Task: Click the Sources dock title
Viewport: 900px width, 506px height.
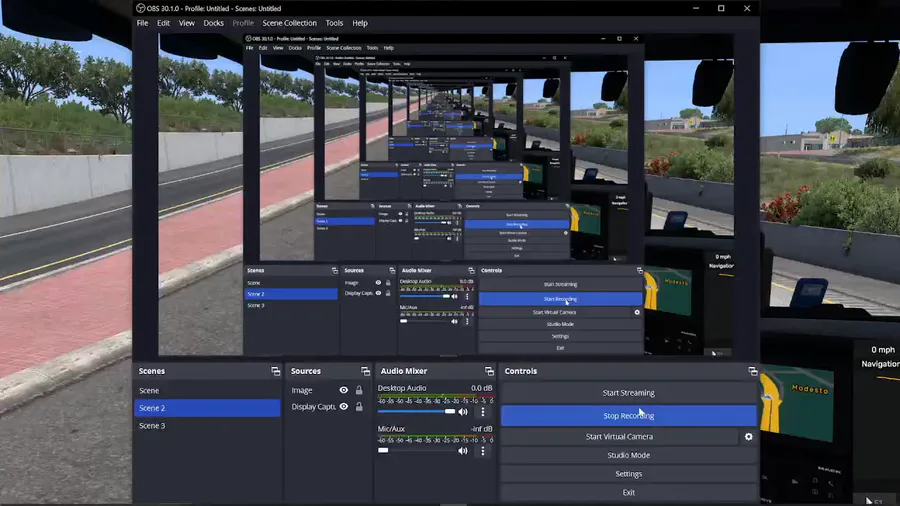Action: coord(305,371)
